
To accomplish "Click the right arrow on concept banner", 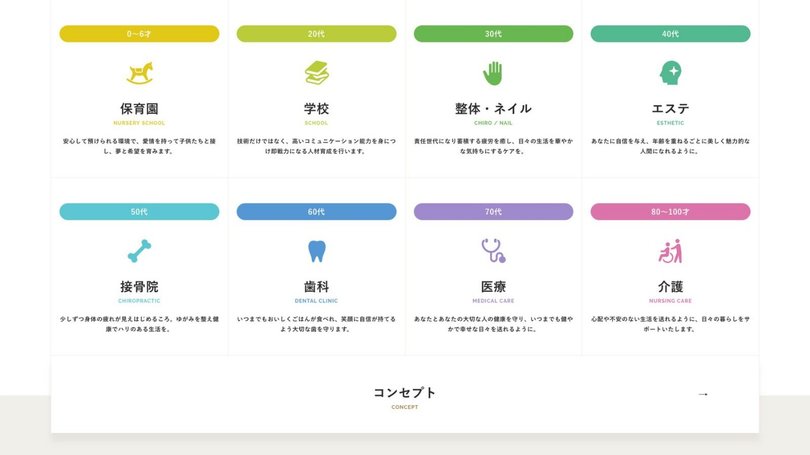I will click(x=703, y=394).
